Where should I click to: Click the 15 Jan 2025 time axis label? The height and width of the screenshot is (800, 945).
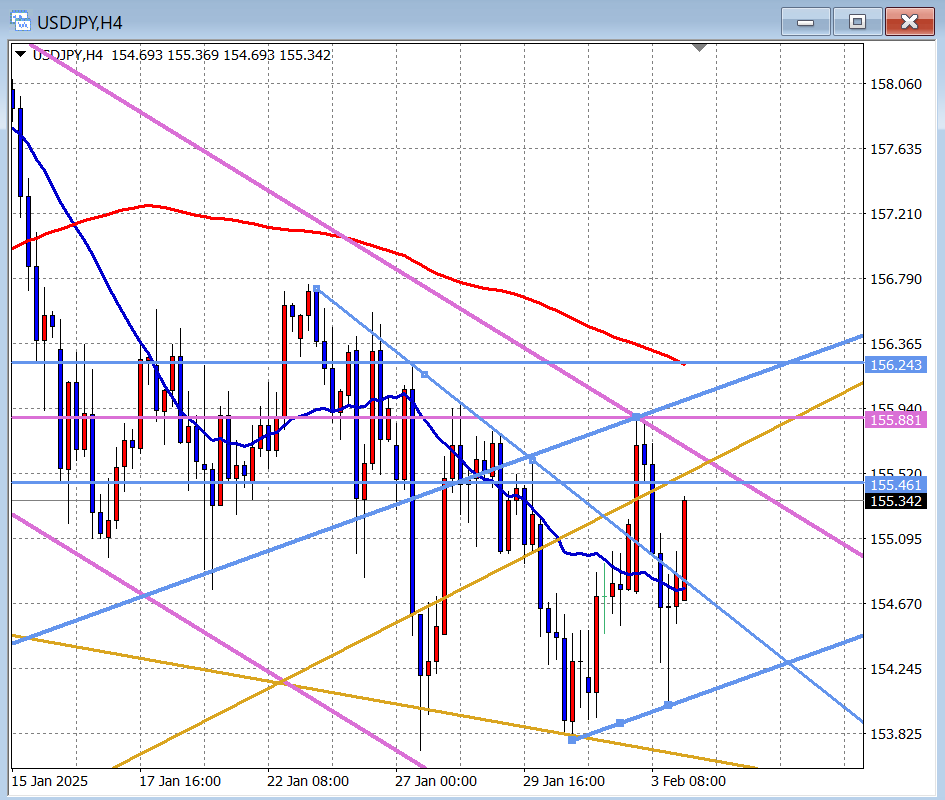(x=48, y=781)
